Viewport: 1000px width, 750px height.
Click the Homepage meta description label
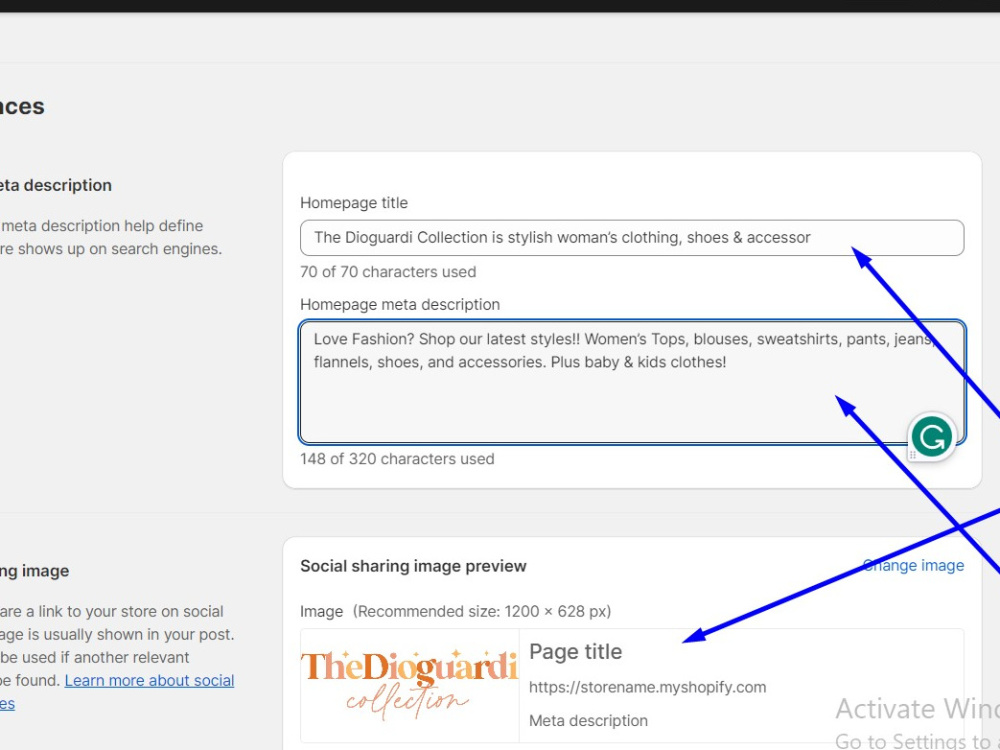pyautogui.click(x=400, y=305)
